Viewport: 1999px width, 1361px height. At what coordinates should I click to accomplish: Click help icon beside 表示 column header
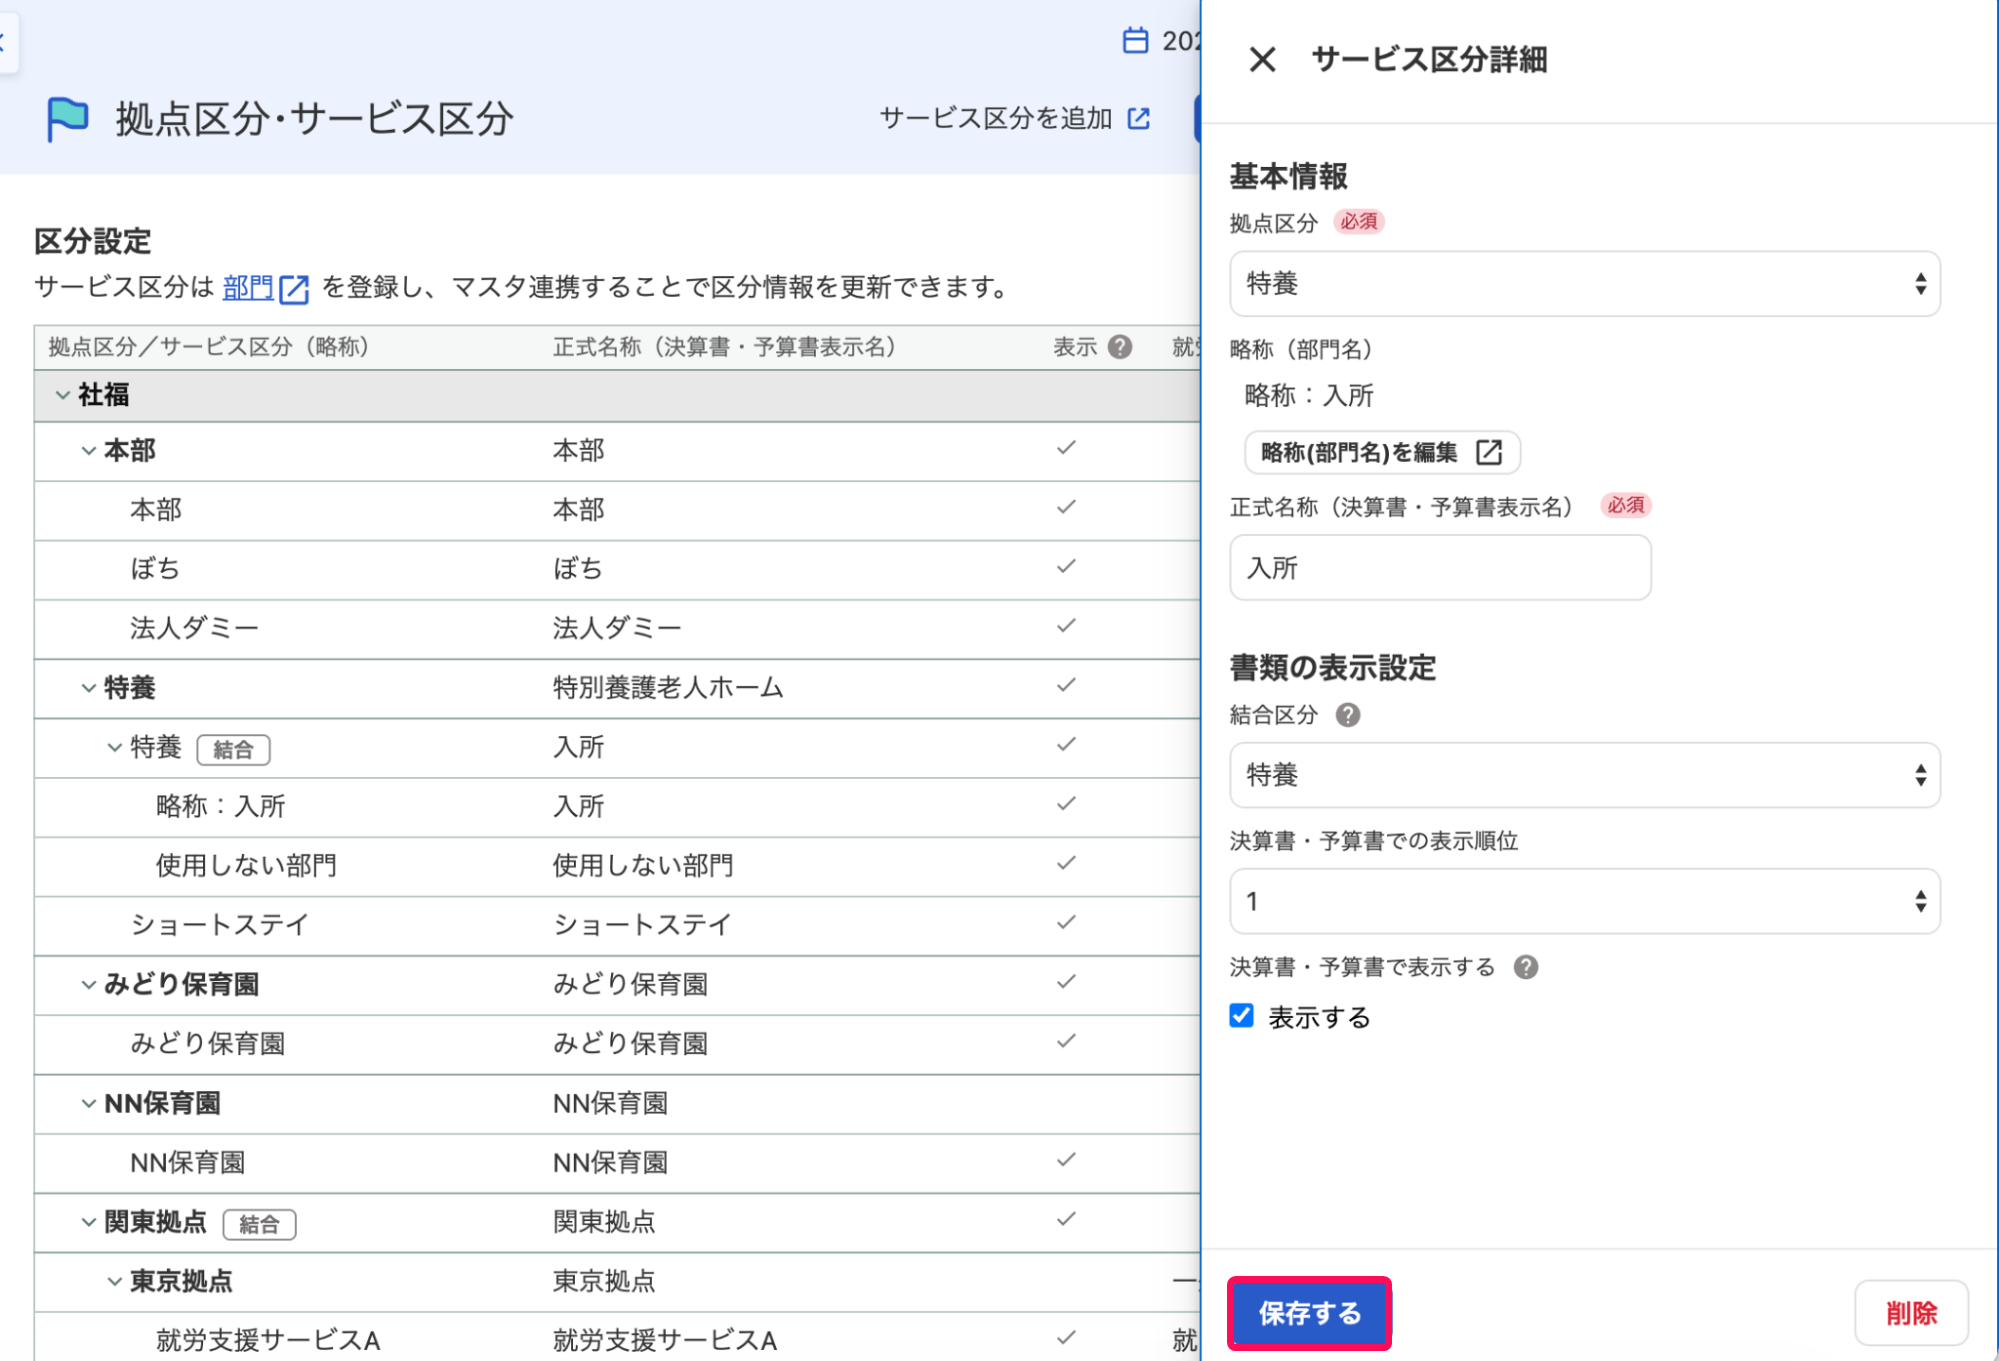1120,347
